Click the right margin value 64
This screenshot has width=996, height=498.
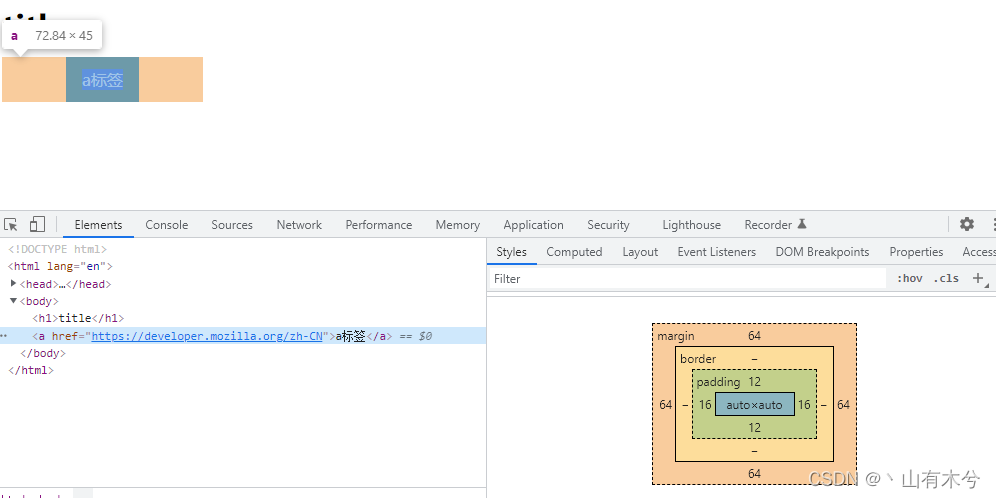(844, 405)
